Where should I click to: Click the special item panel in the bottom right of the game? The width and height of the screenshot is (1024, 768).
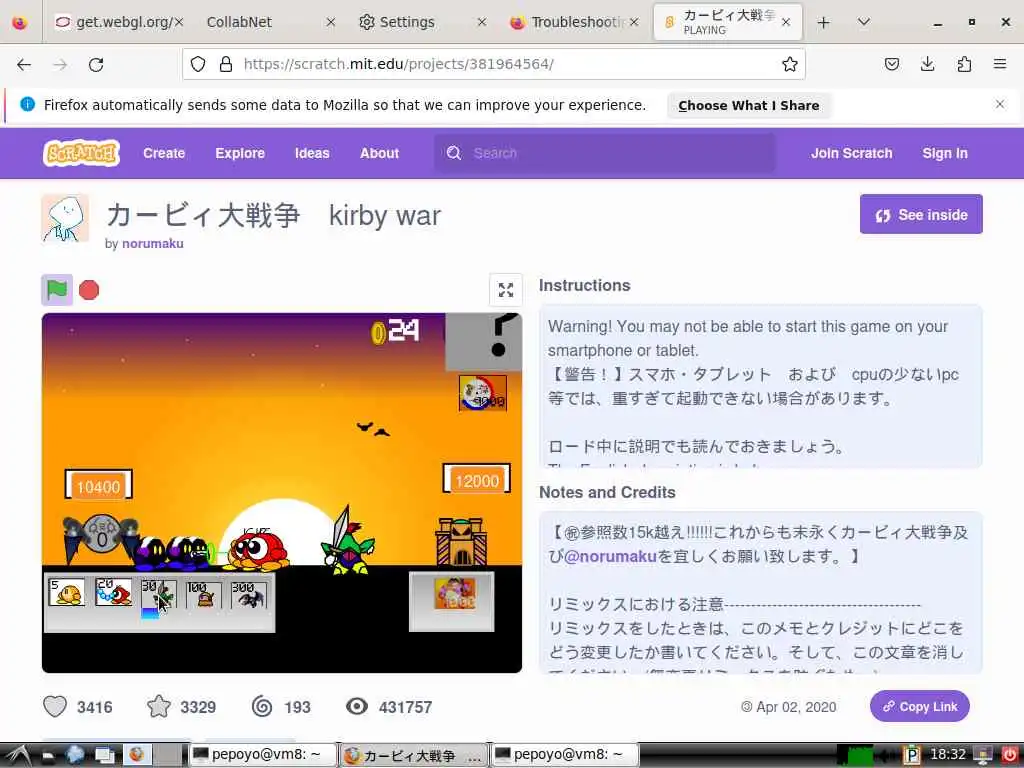[x=451, y=601]
